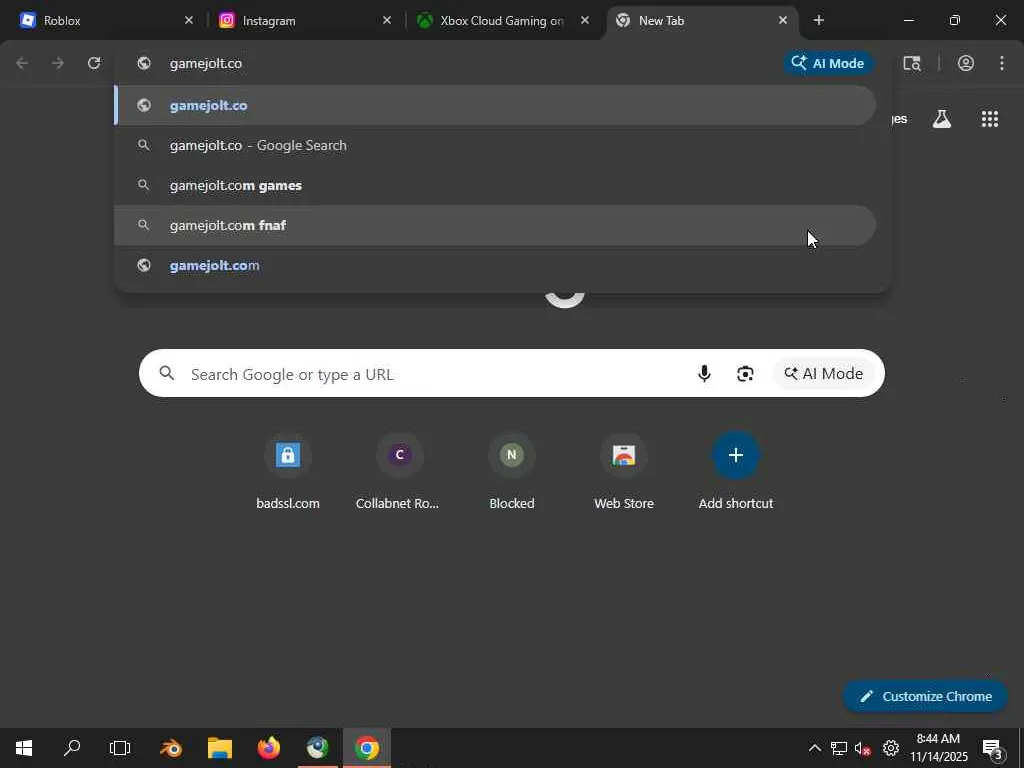The image size is (1024, 768).
Task: Open Windows taskbar search
Action: click(x=72, y=748)
